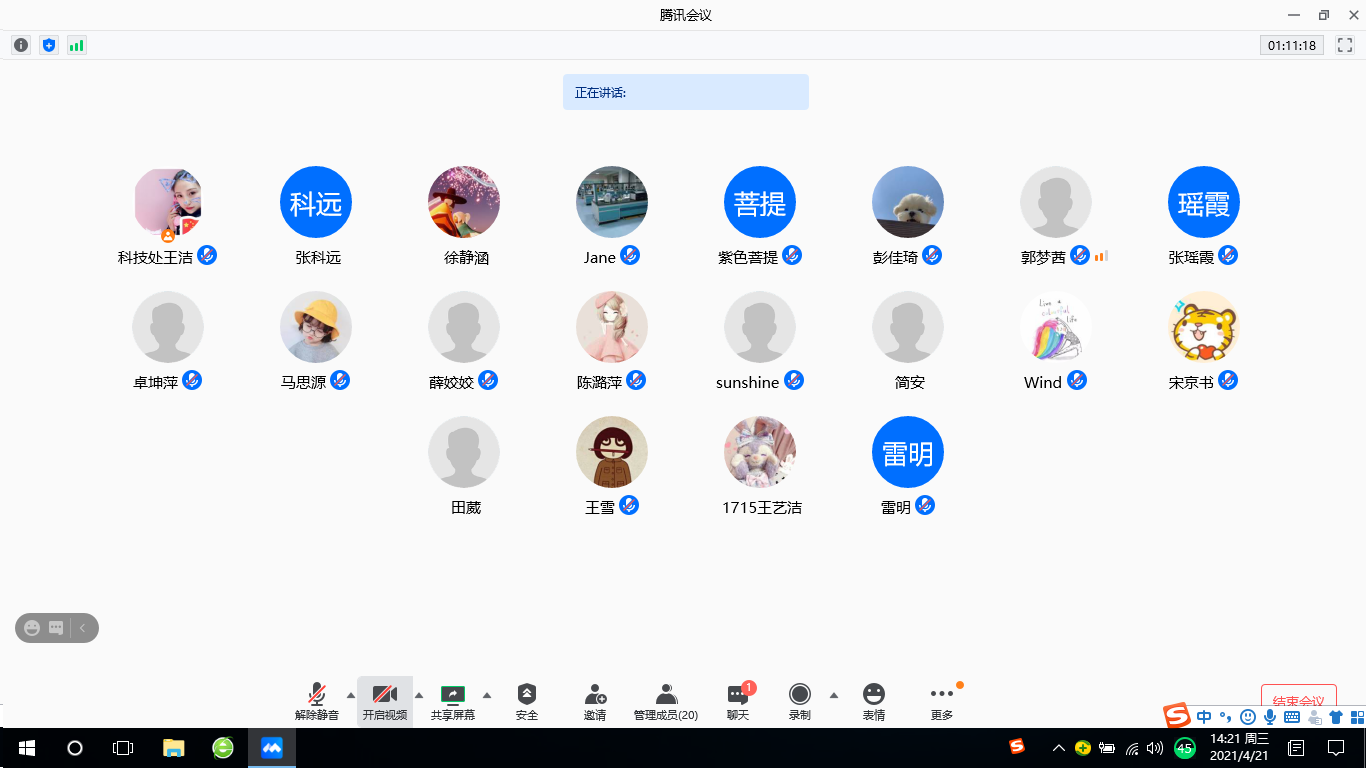Open the meeting info icon

[x=21, y=45]
